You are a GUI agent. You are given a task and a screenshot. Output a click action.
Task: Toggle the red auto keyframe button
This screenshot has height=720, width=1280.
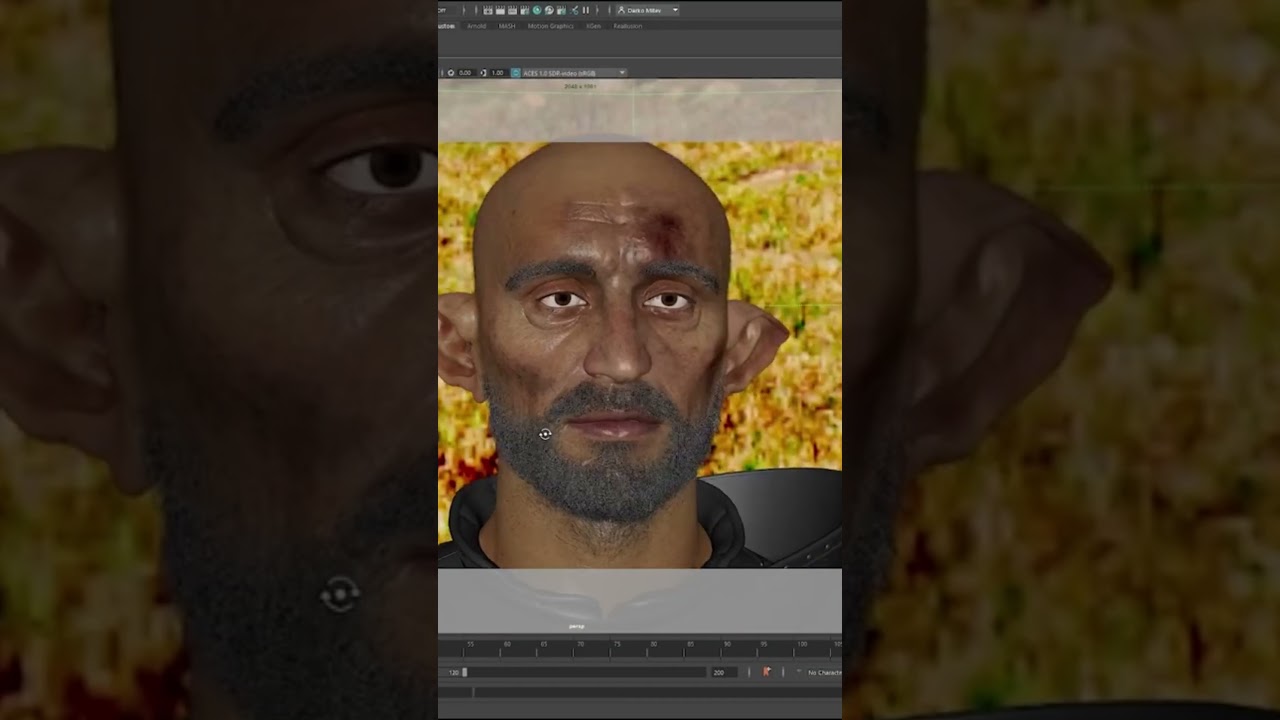pyautogui.click(x=767, y=672)
